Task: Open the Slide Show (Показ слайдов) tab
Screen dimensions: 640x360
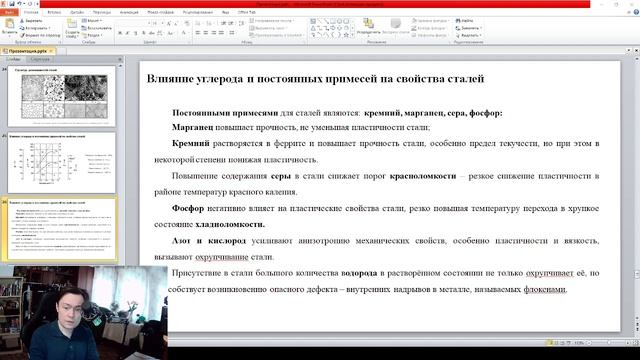Action: click(x=160, y=12)
